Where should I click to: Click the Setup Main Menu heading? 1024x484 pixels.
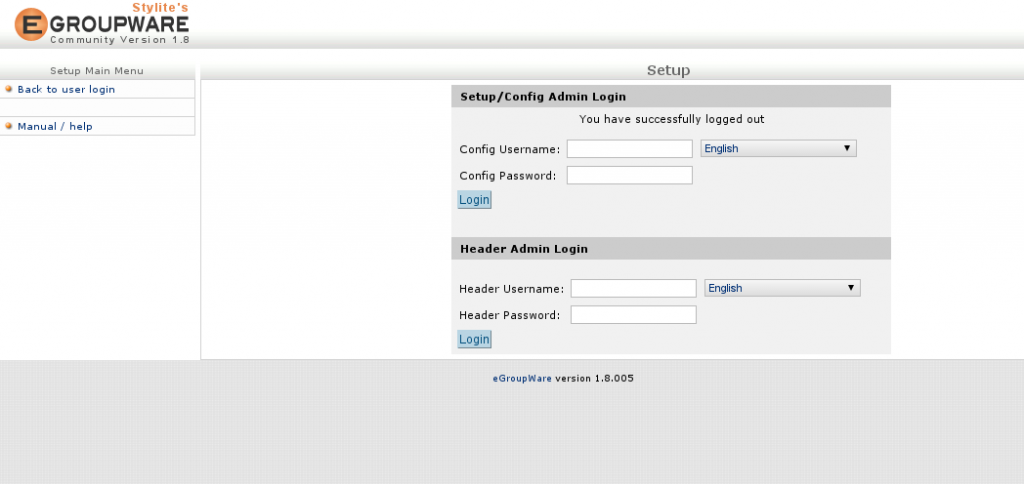pyautogui.click(x=97, y=71)
